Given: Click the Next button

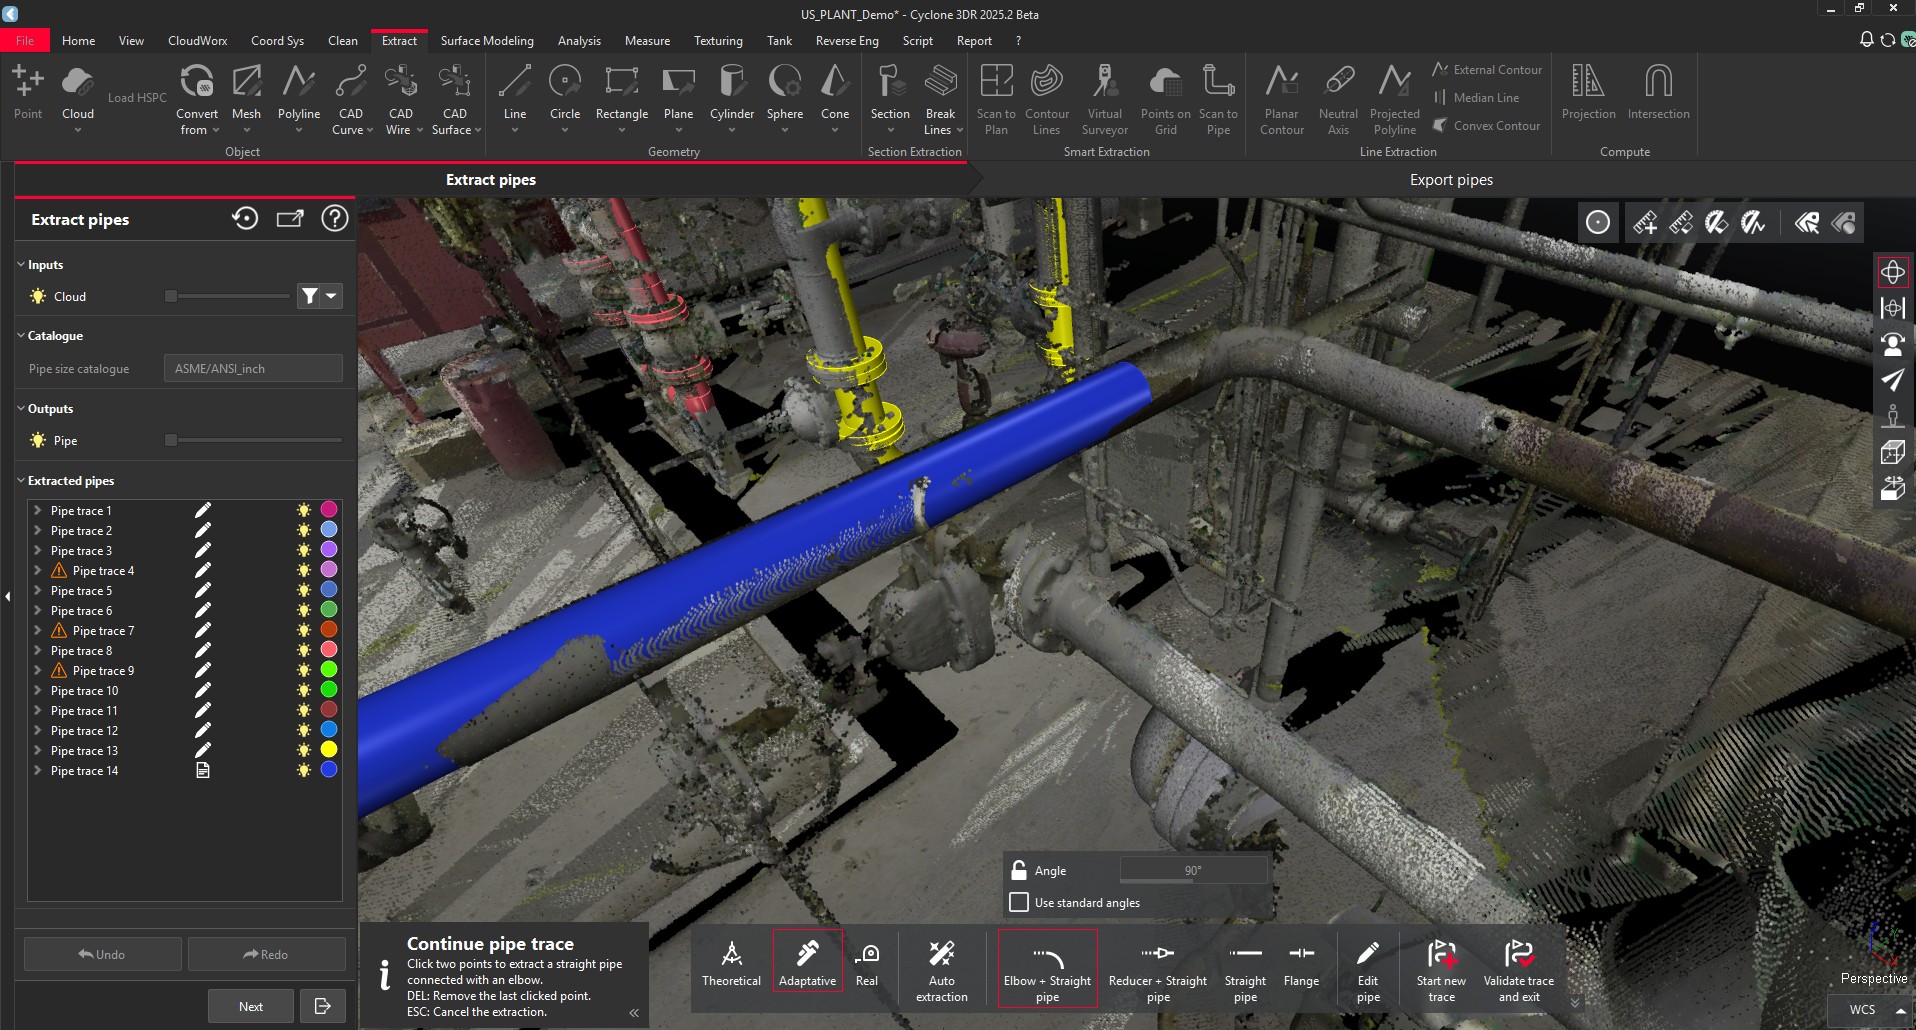Looking at the screenshot, I should click(x=250, y=1005).
